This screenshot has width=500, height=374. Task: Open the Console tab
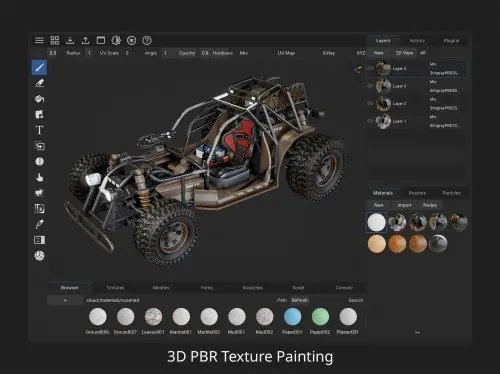344,288
